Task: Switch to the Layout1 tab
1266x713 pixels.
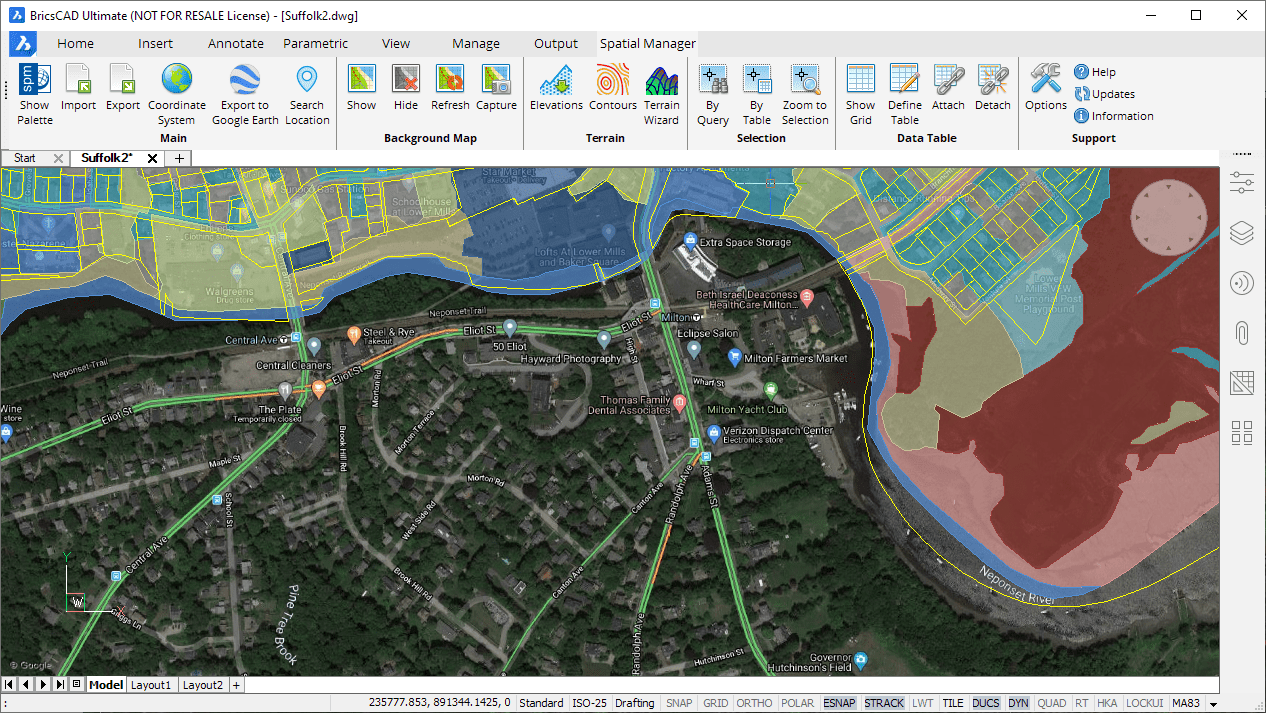Action: pyautogui.click(x=151, y=685)
